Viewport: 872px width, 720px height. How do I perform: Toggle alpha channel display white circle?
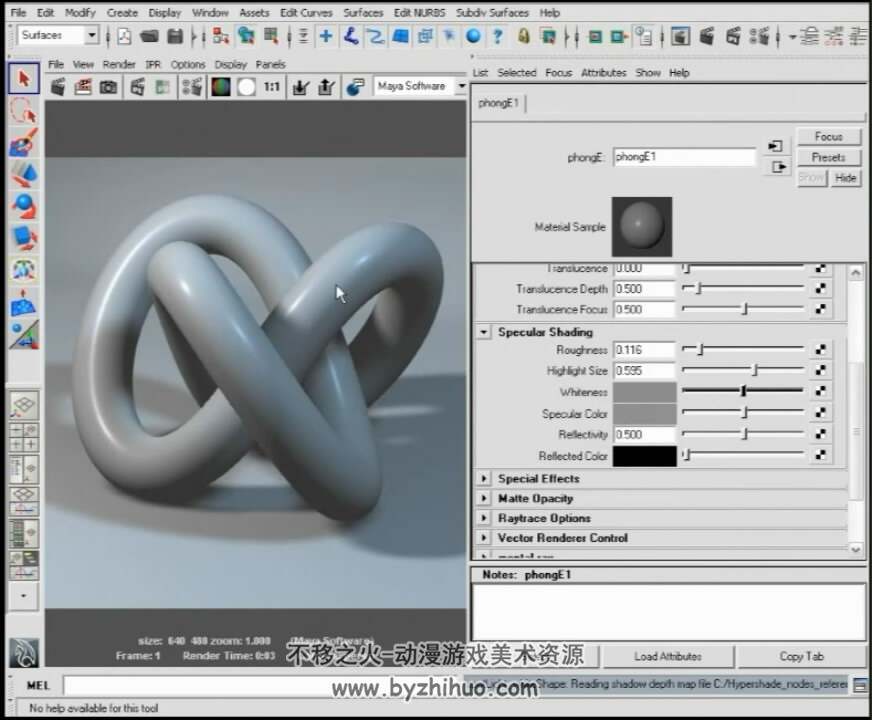[x=246, y=87]
